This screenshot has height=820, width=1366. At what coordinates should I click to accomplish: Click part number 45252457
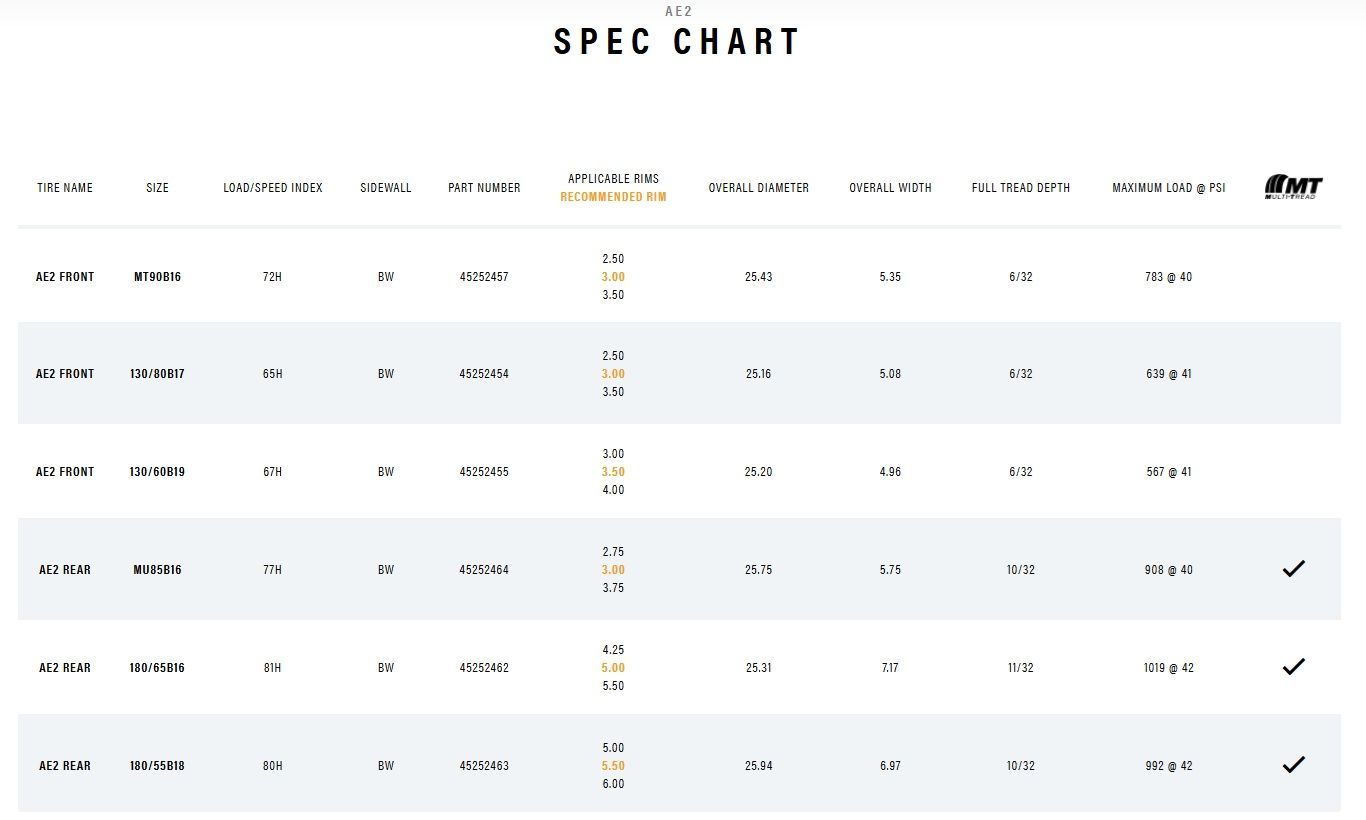[x=484, y=277]
